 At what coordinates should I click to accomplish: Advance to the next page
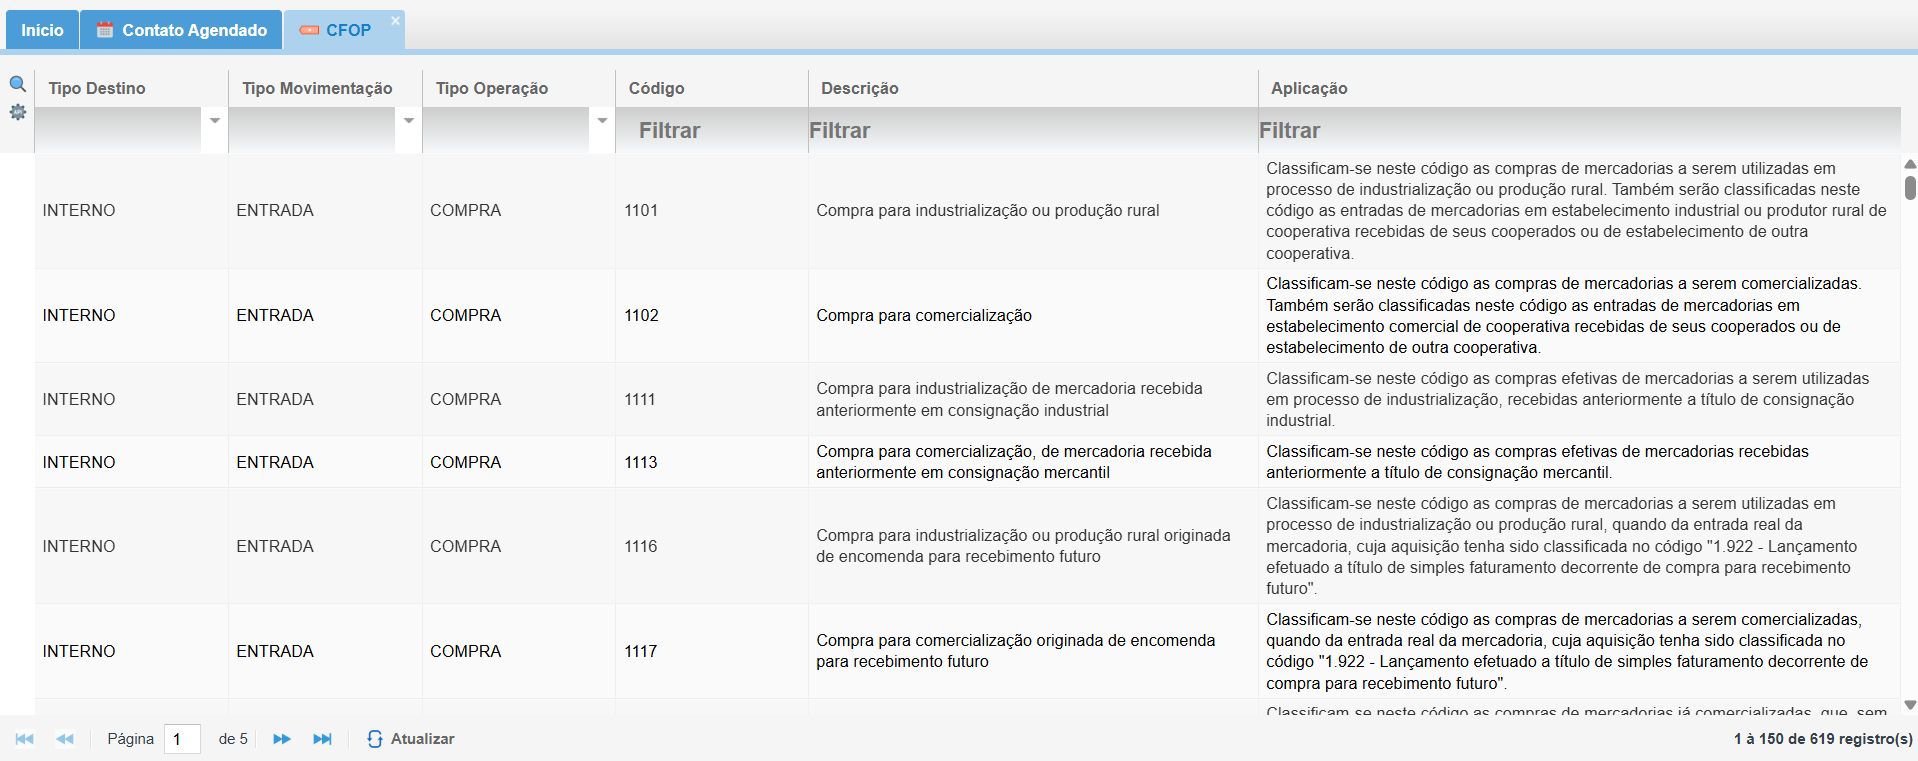282,739
